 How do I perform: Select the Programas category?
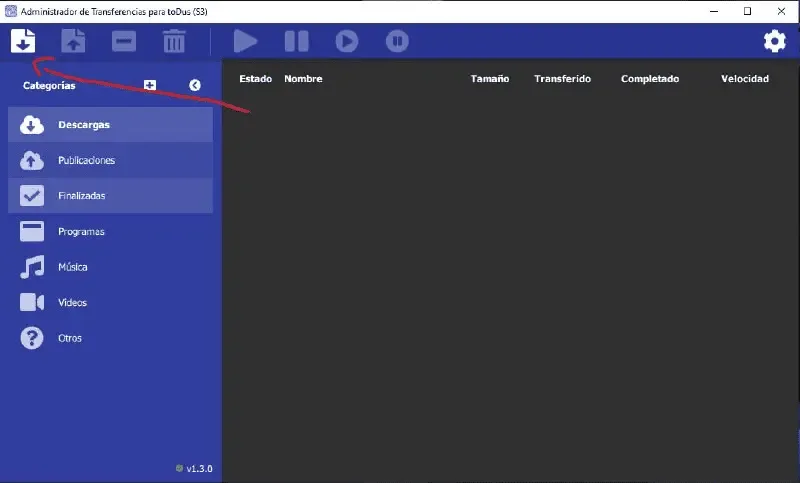[x=111, y=231]
